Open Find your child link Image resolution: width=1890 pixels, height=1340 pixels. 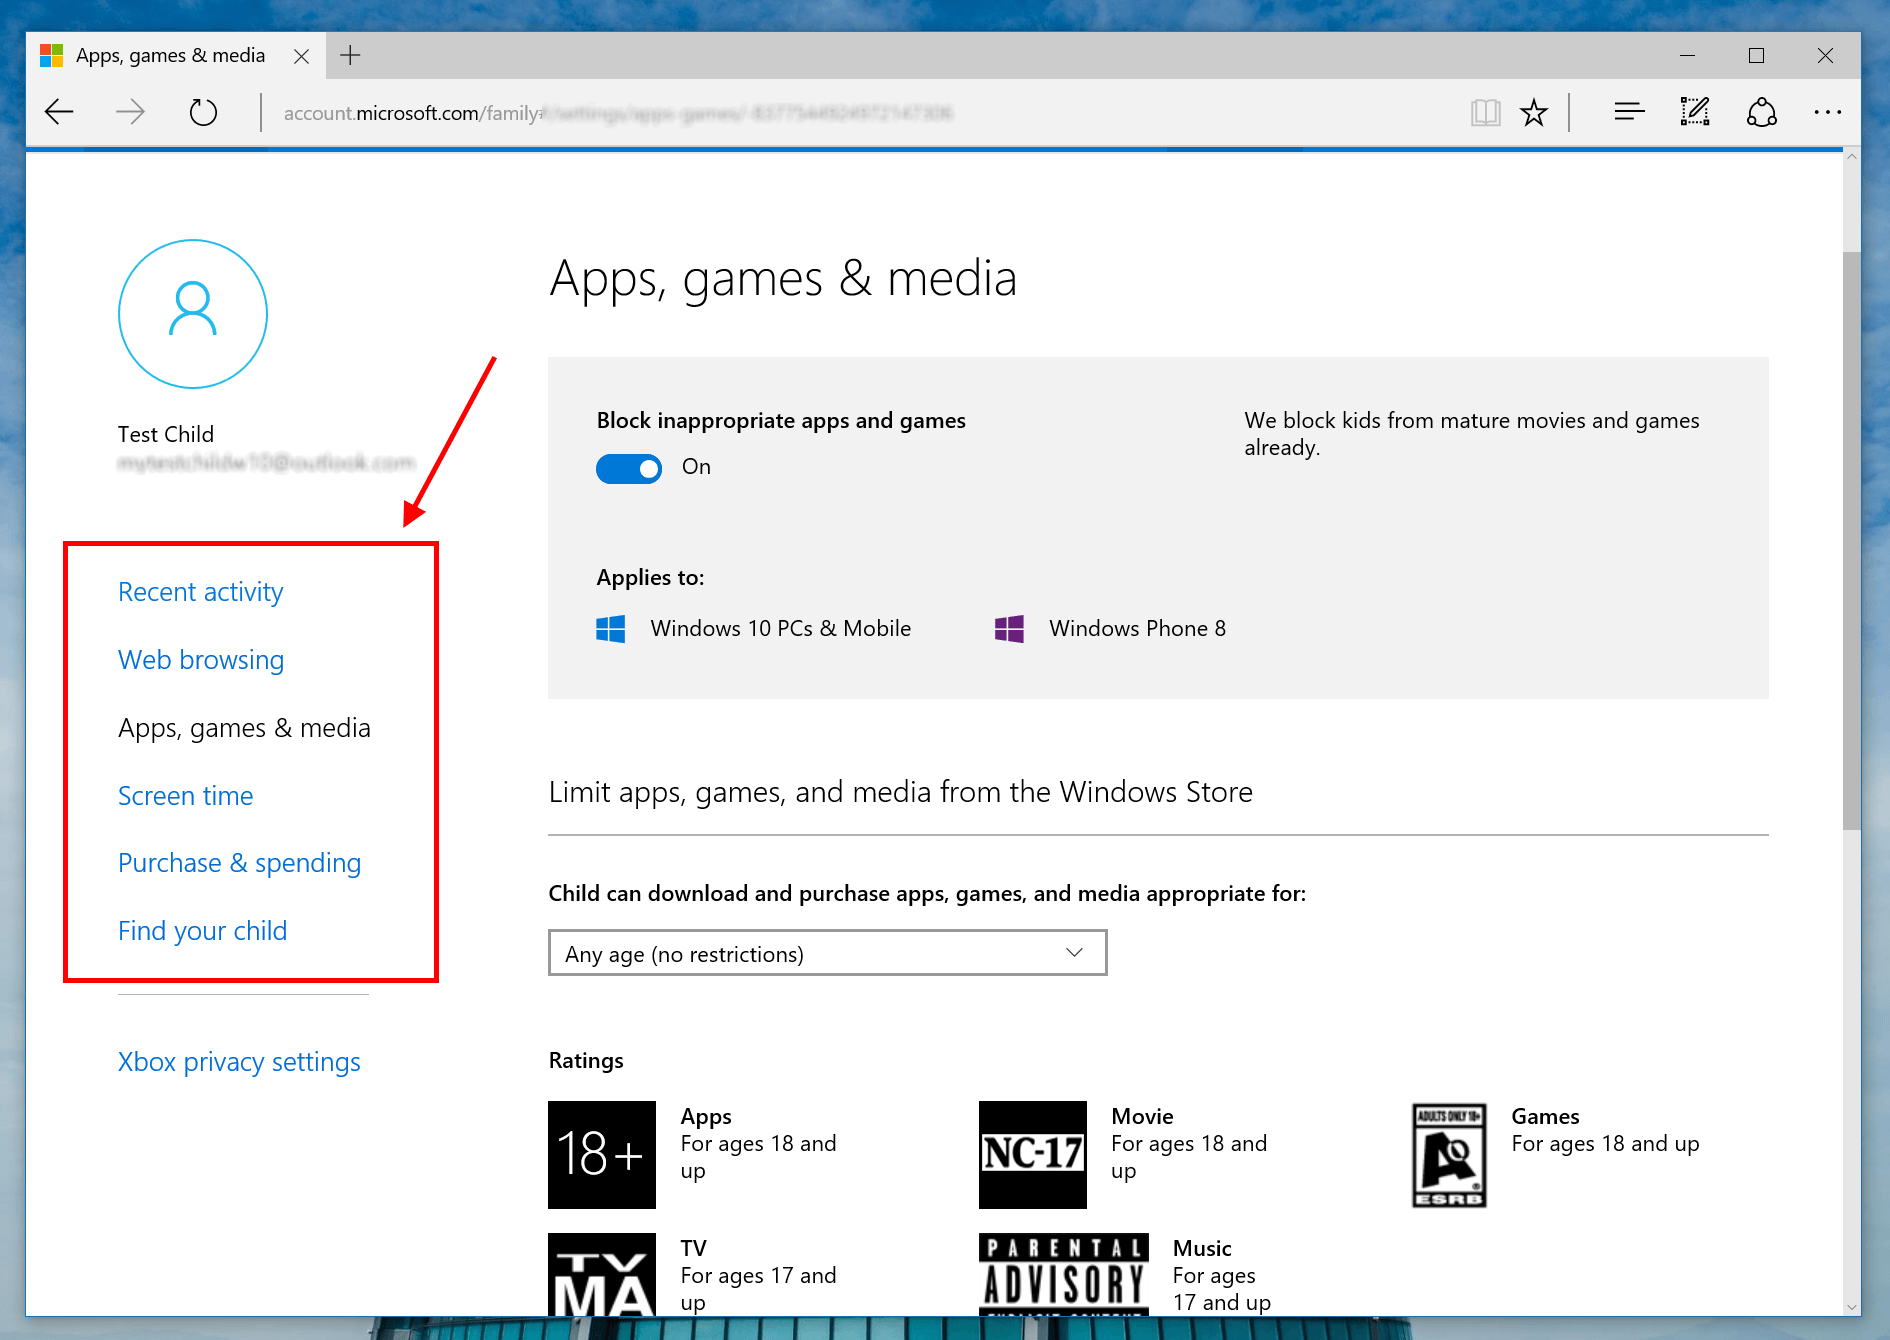pos(202,931)
